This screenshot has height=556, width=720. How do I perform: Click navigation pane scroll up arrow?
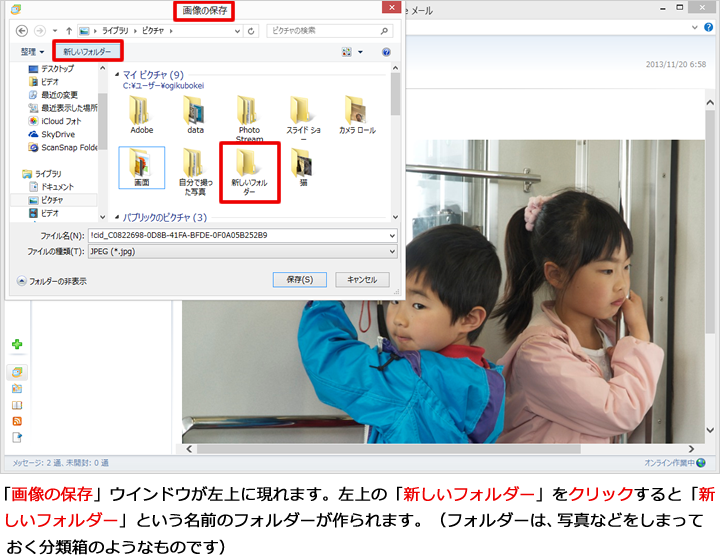[102, 68]
